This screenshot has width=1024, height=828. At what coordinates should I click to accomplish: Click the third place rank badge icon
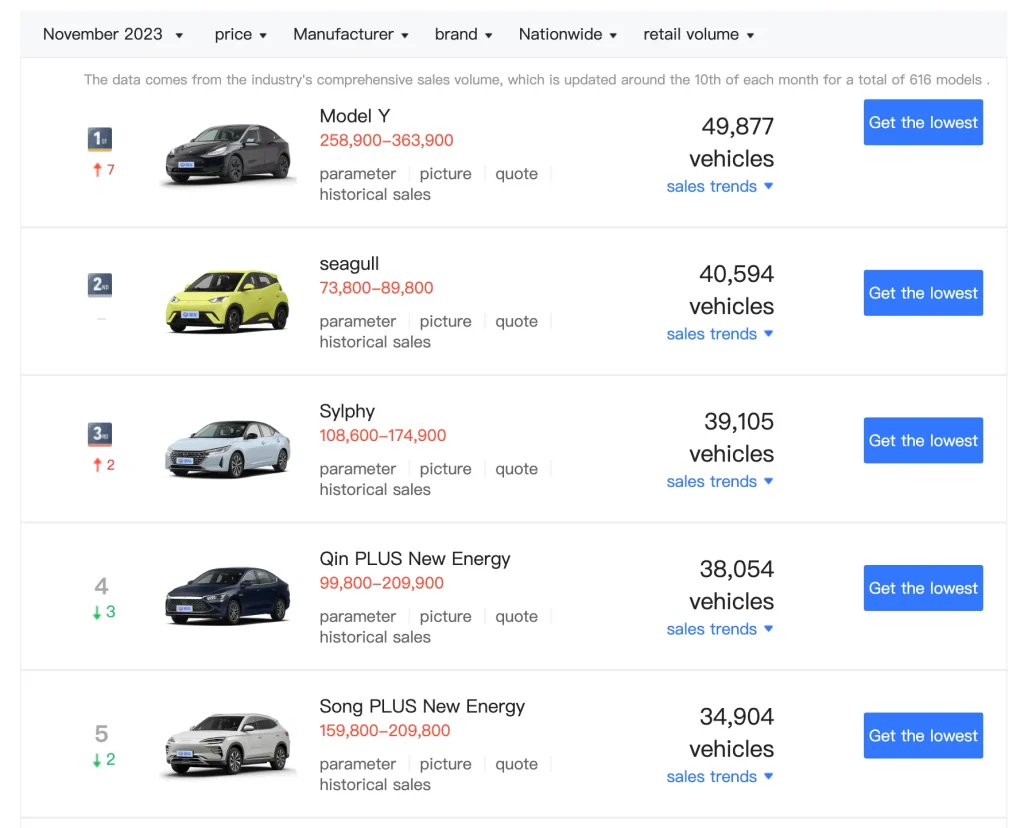[100, 433]
